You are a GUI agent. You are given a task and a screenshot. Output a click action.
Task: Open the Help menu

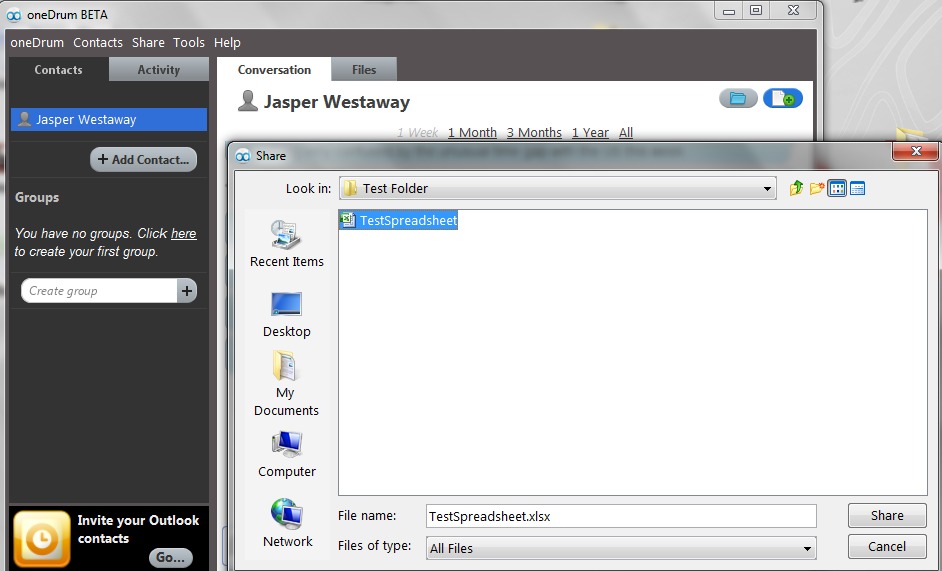[x=227, y=43]
